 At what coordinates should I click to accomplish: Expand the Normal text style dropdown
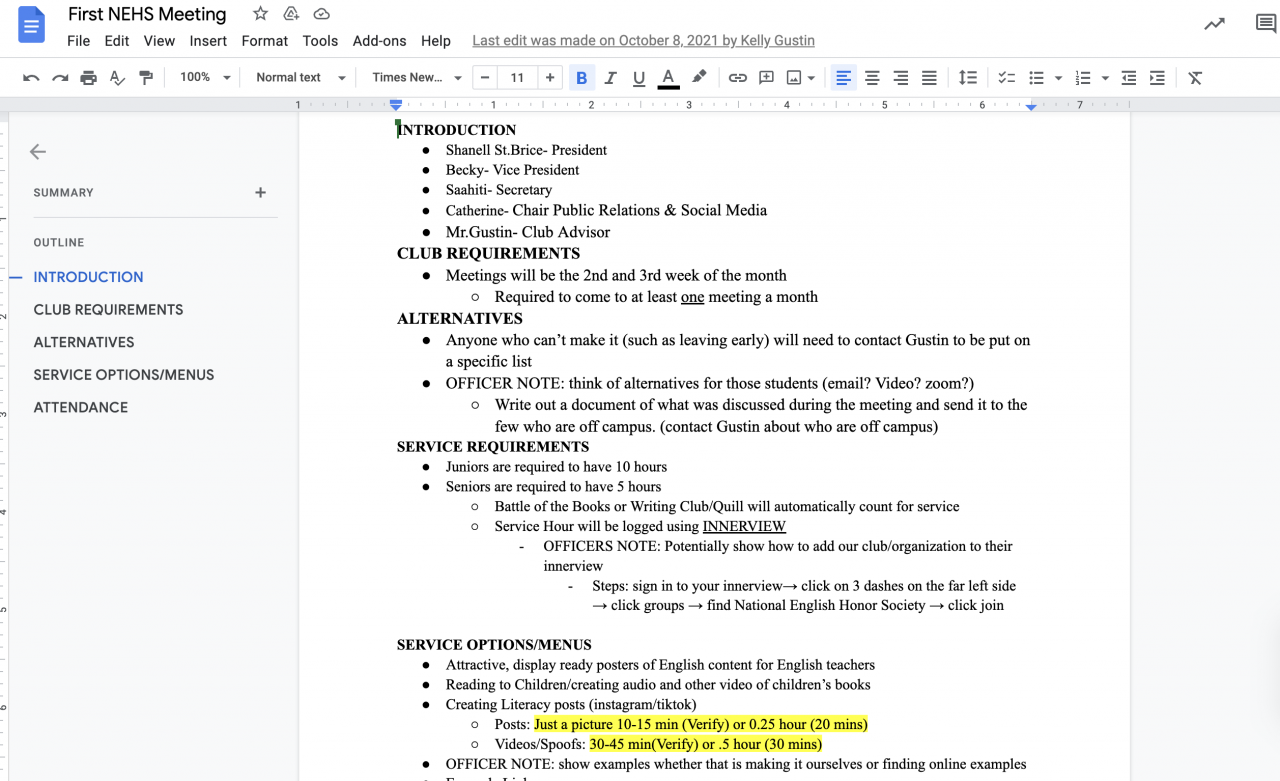point(300,78)
